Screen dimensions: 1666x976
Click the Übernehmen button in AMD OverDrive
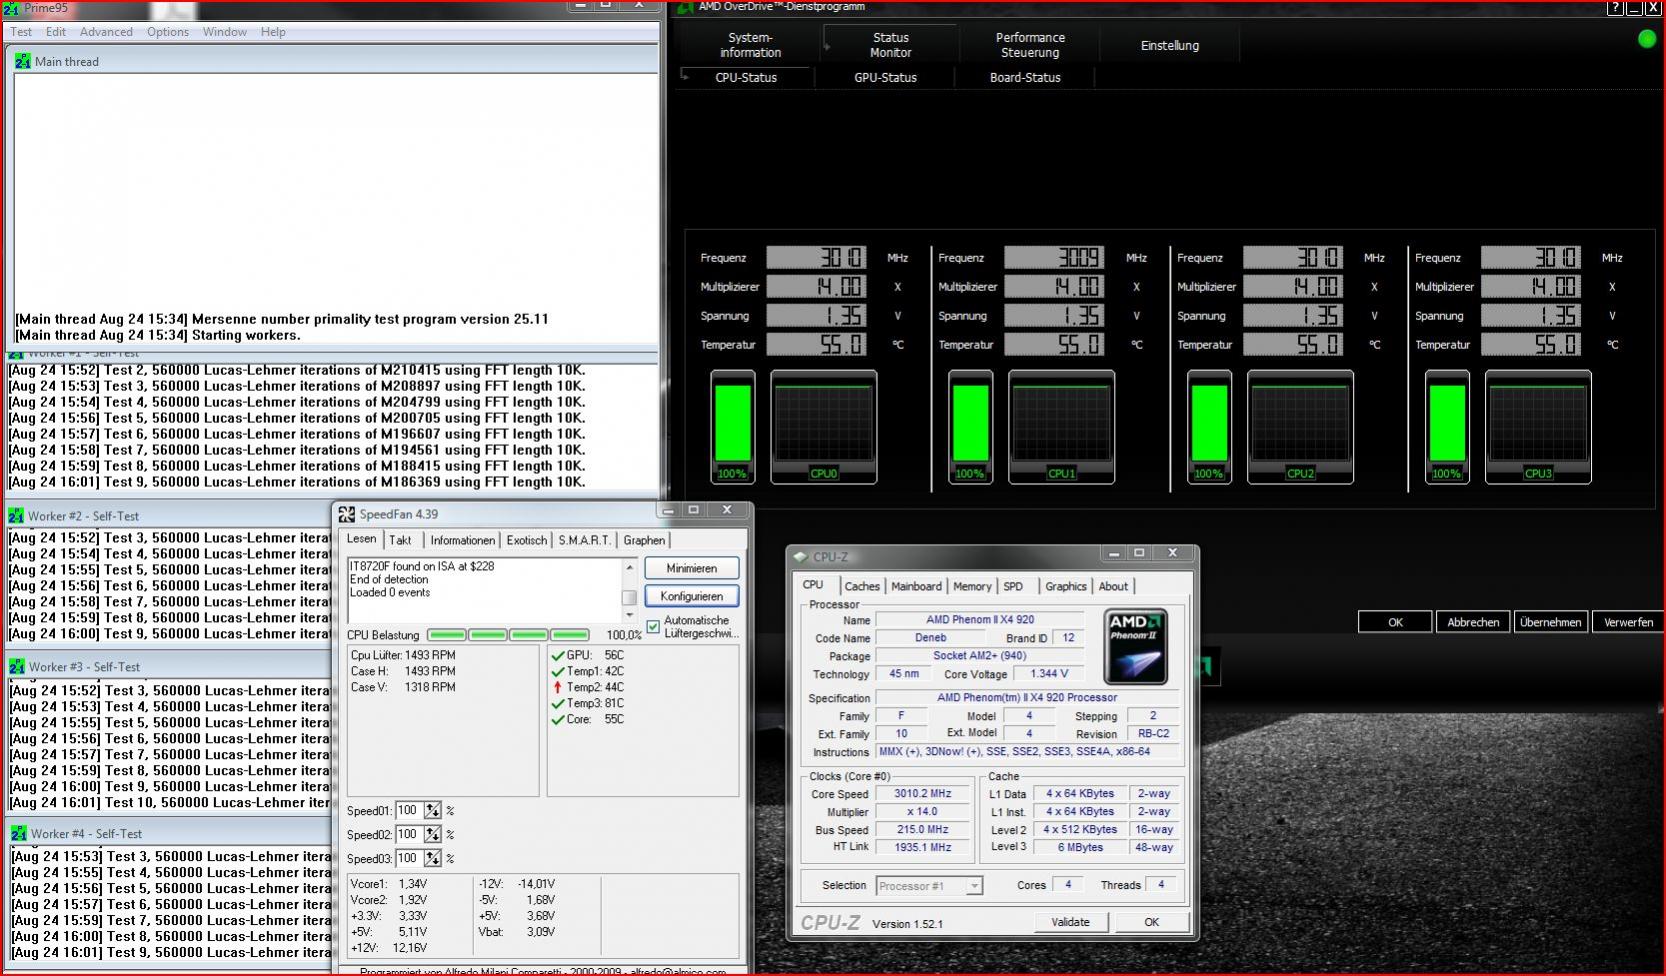coord(1550,622)
